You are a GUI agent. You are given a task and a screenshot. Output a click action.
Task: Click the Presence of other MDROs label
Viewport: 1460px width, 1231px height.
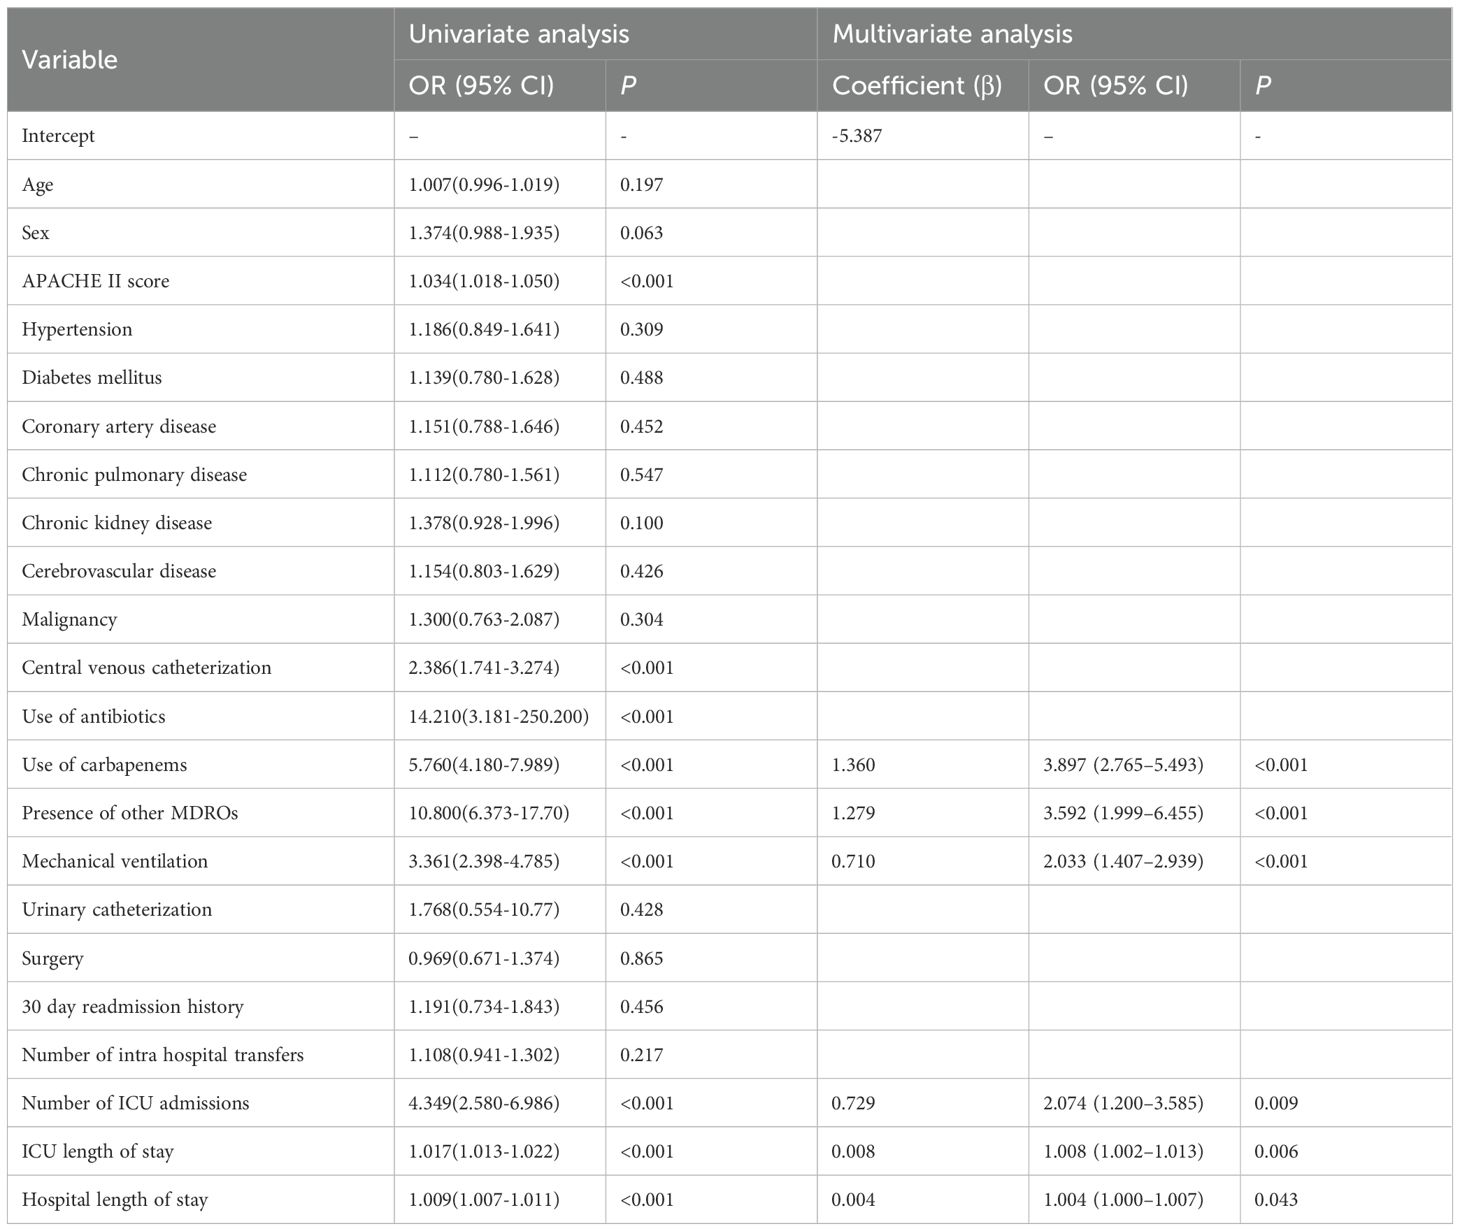[x=130, y=813]
